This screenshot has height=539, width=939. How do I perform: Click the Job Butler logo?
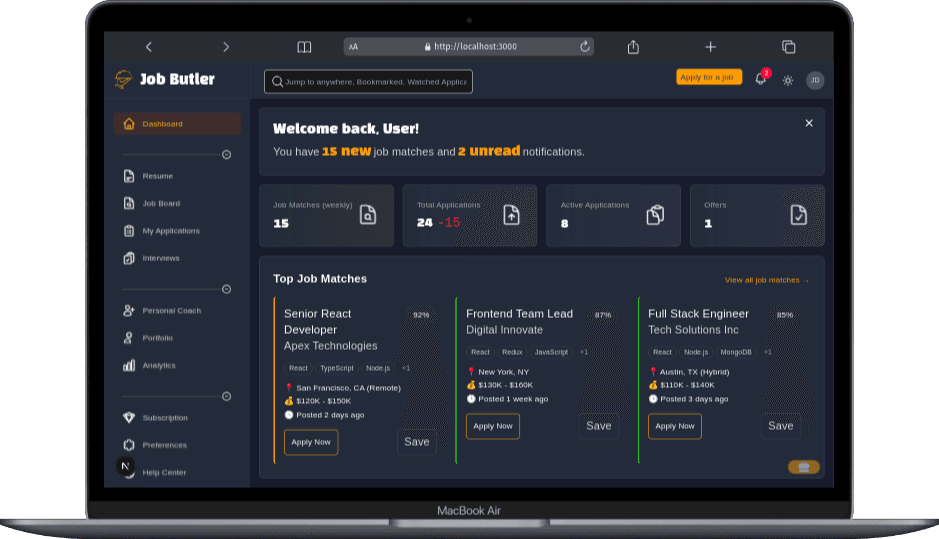(165, 79)
